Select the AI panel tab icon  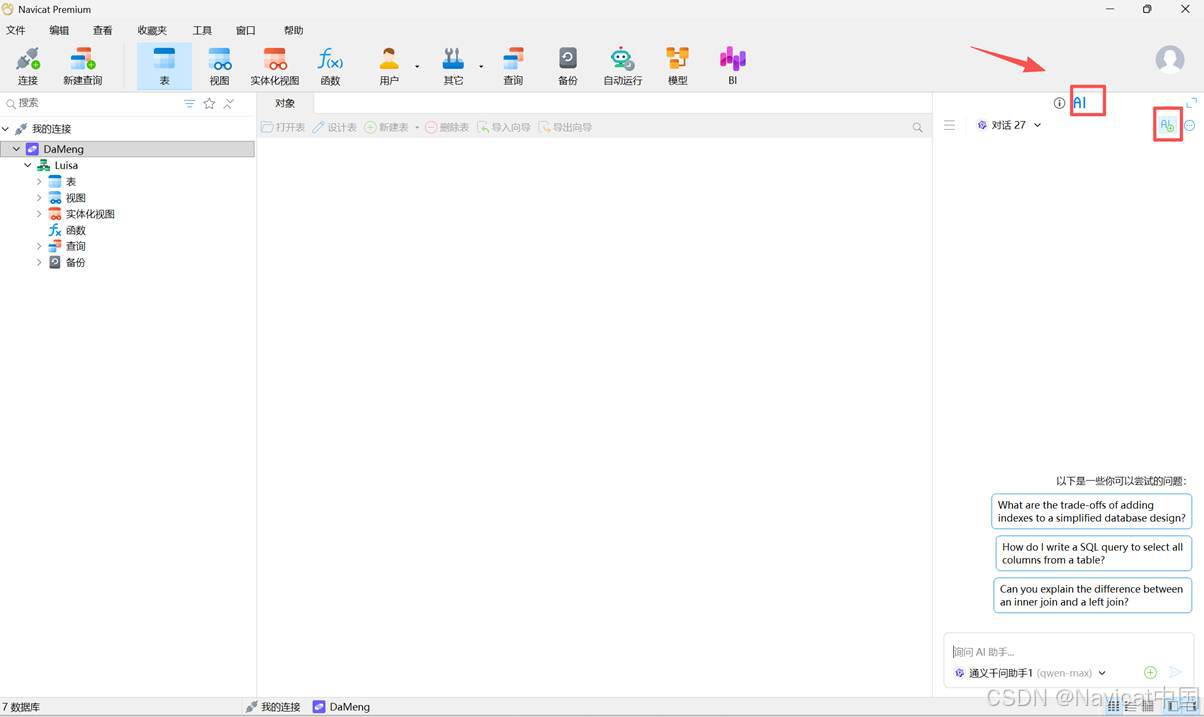(1080, 102)
